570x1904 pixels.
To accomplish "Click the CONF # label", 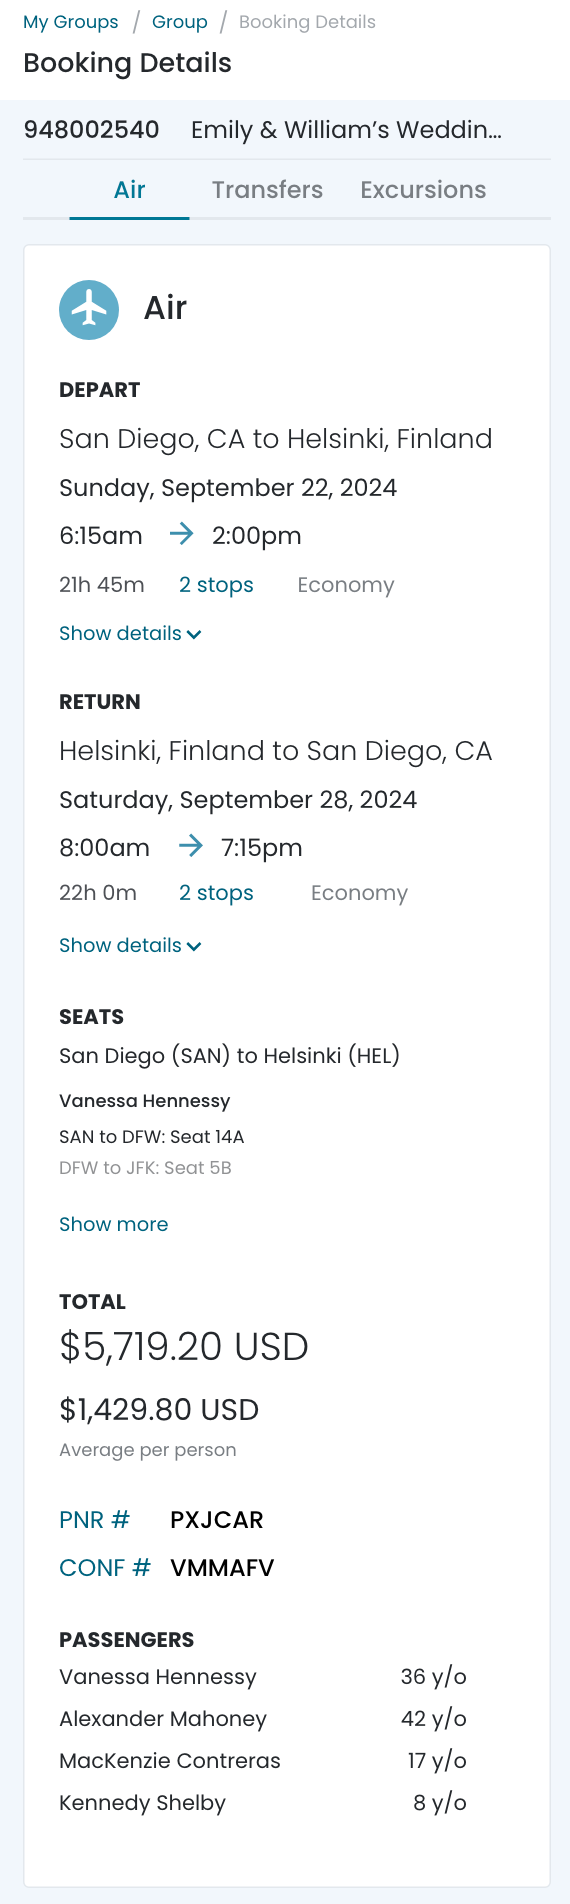I will point(104,1568).
